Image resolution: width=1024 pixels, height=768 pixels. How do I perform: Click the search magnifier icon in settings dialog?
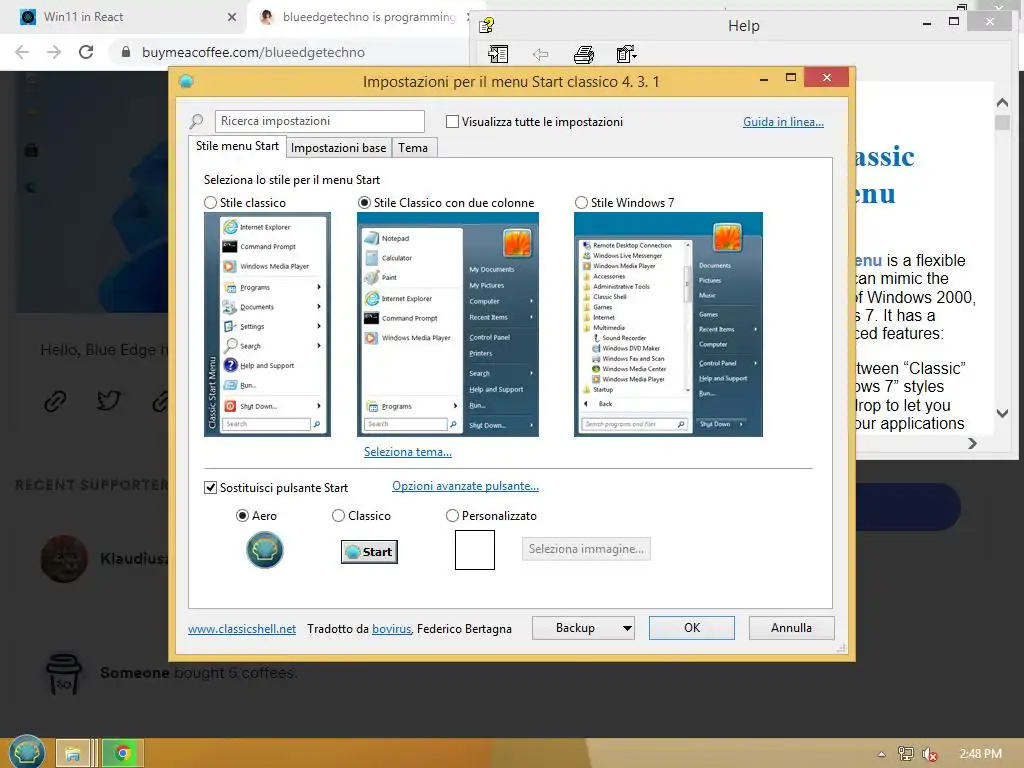click(x=196, y=121)
